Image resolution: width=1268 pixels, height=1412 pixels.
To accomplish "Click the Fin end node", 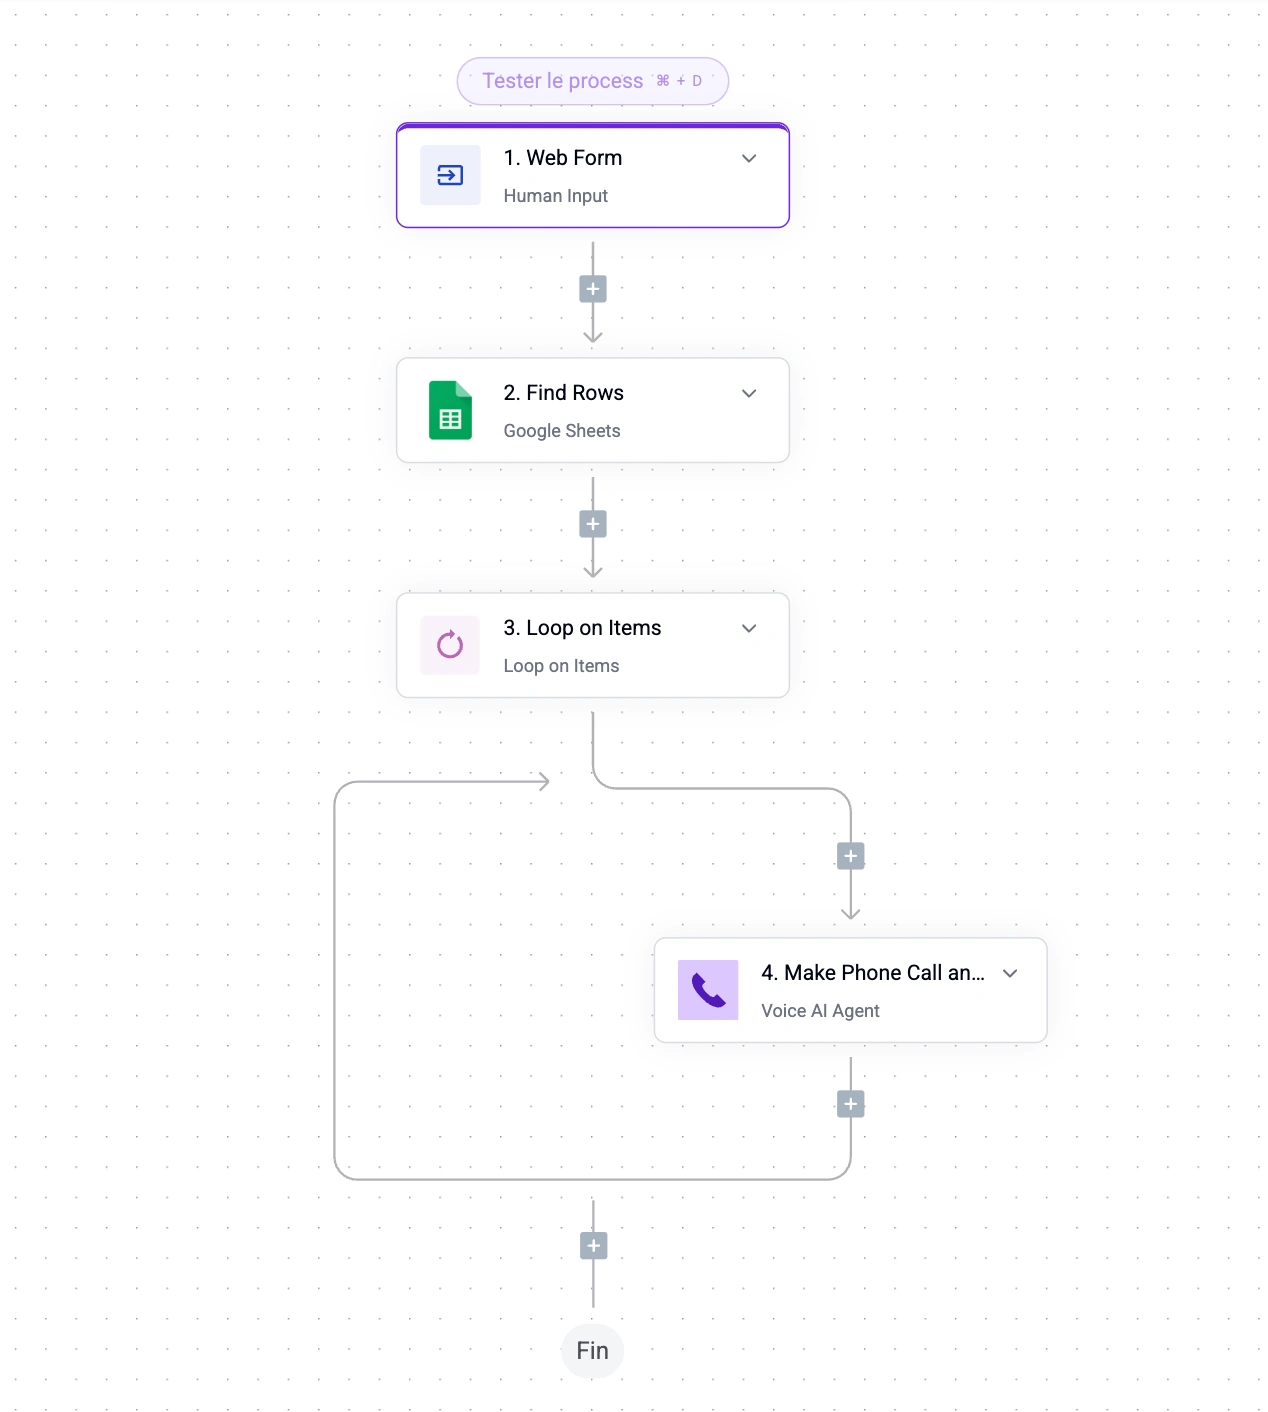I will click(x=592, y=1351).
